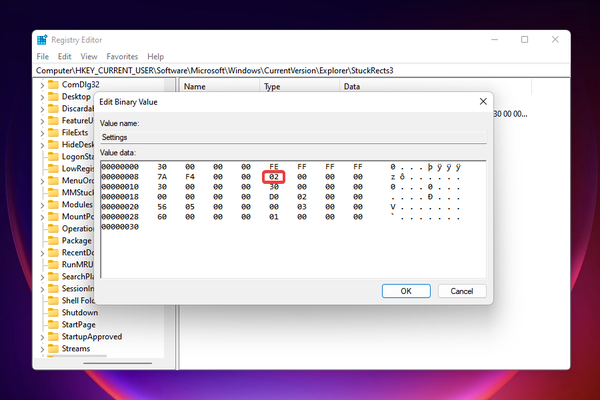Click the ComDlg32 folder icon

pyautogui.click(x=53, y=84)
